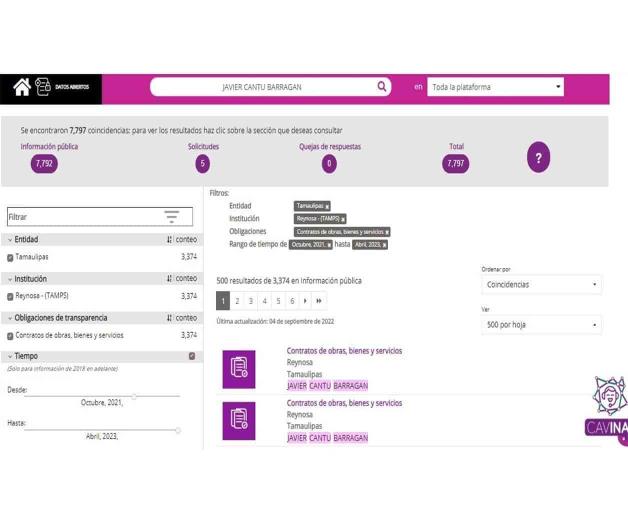Screen dimensions: 628x524
Task: Open the Datos Abiertos section icon
Action: [x=43, y=88]
